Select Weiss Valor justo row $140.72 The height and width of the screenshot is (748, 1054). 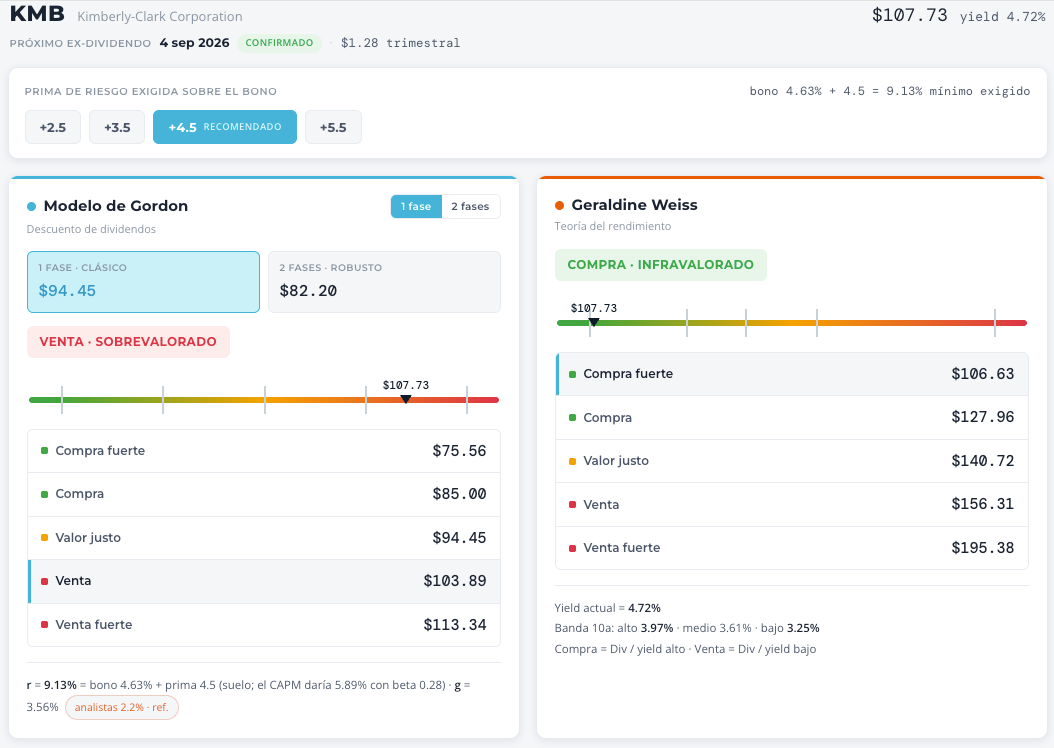point(792,461)
